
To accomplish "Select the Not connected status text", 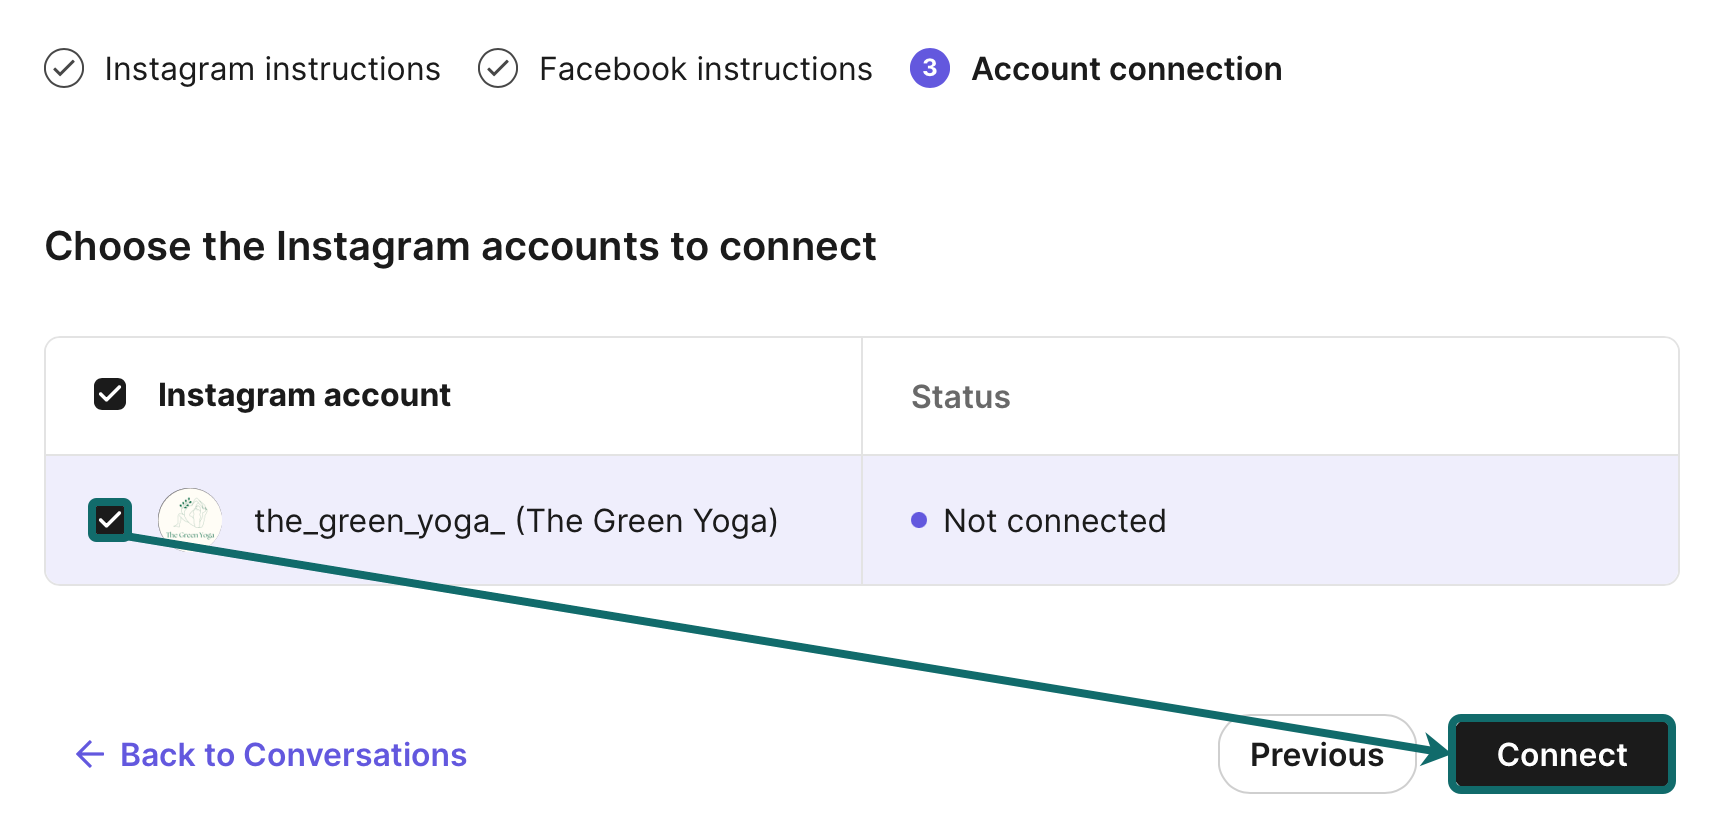I will coord(1054,520).
